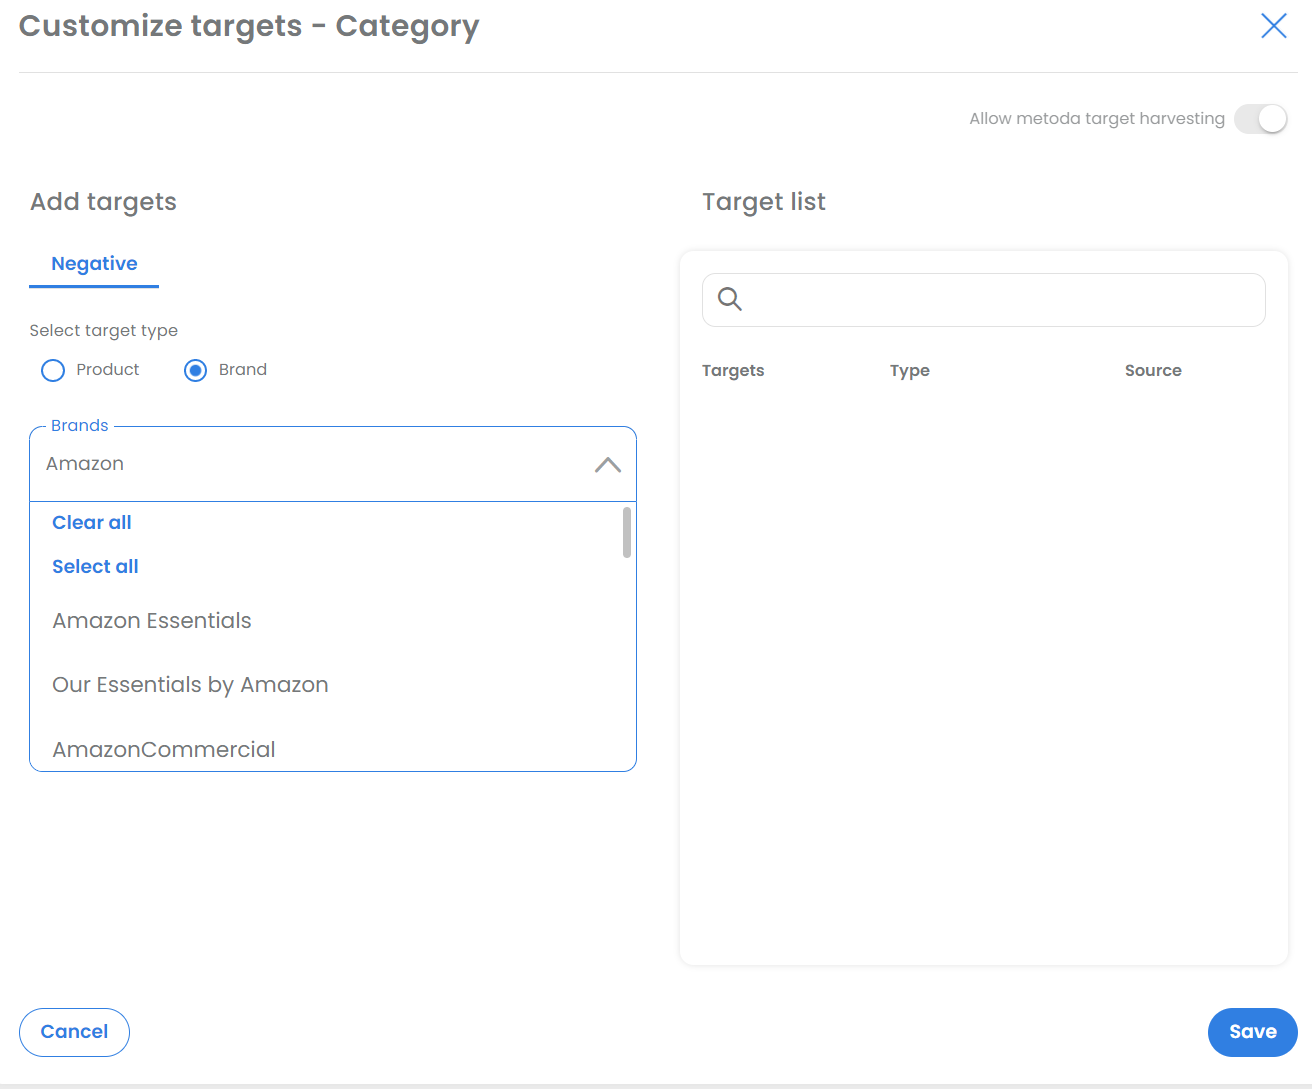
Task: Click the Targets column header
Action: click(x=733, y=371)
